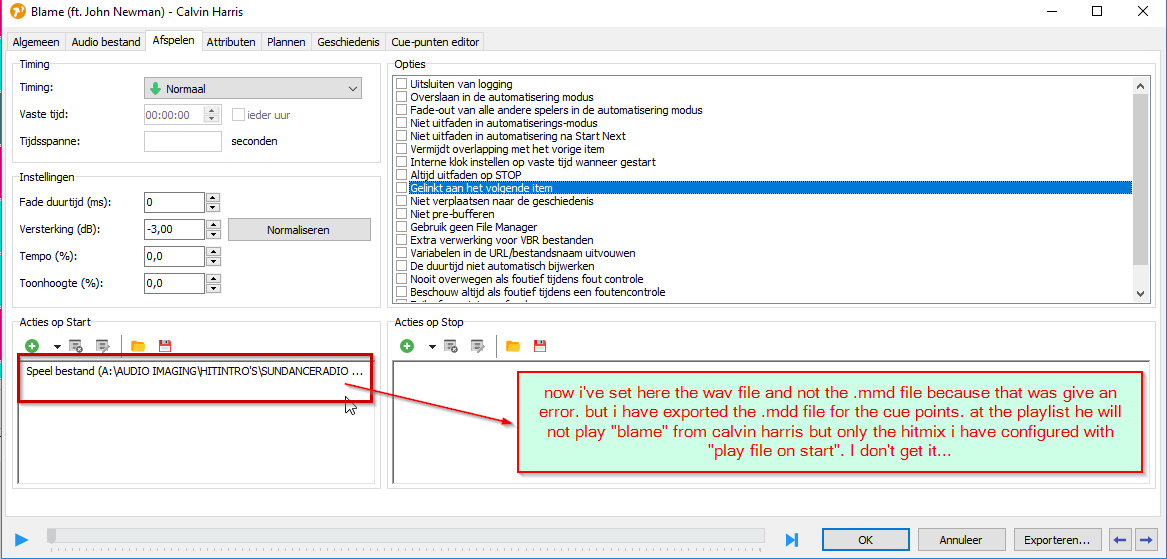The image size is (1167, 559).
Task: Click the red save icon in Acties op Stop
Action: click(540, 346)
